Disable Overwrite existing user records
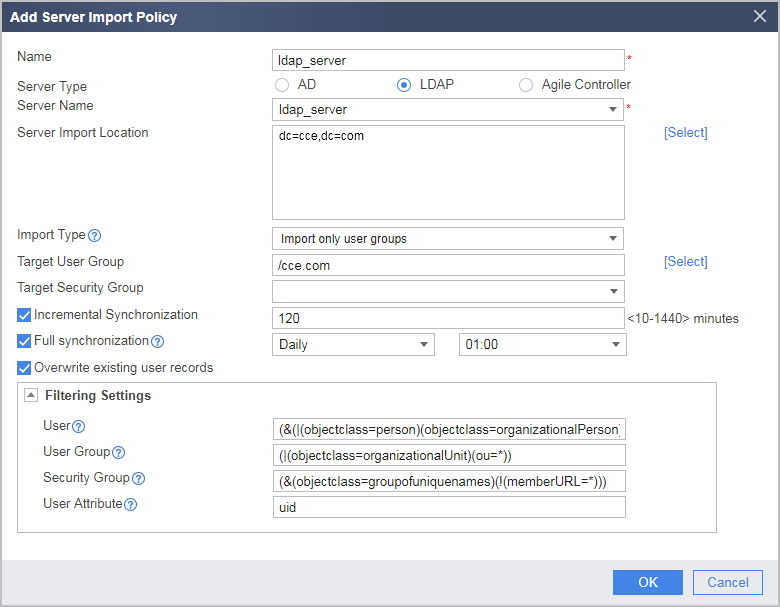The width and height of the screenshot is (780, 607). pyautogui.click(x=24, y=368)
